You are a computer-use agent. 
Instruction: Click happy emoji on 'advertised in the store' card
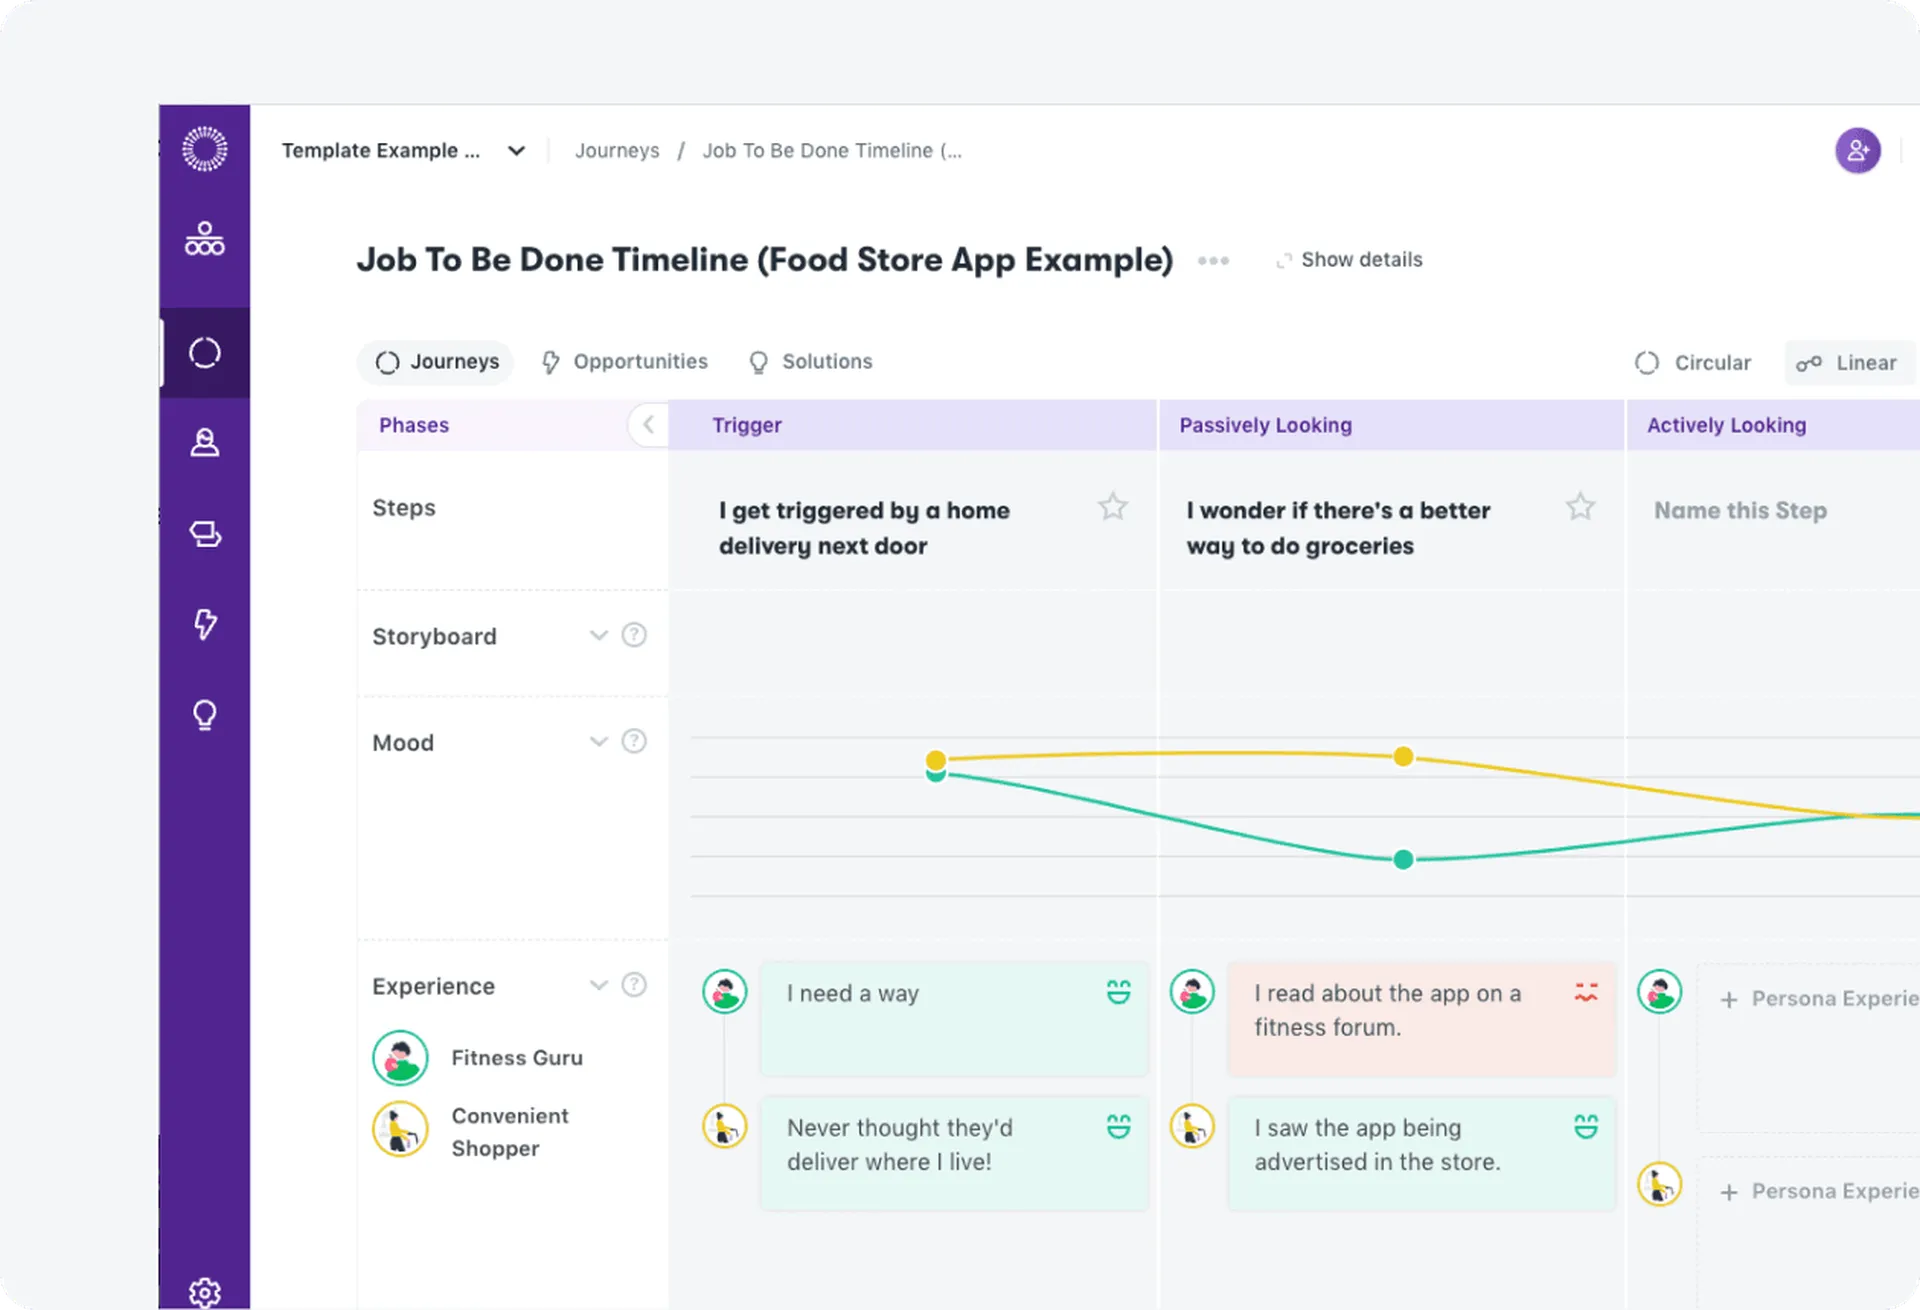[1586, 1126]
